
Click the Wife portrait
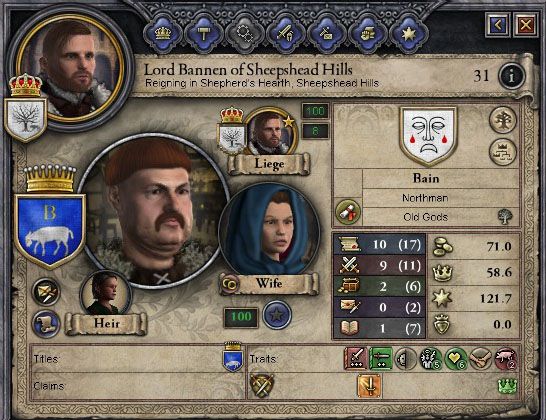[x=271, y=230]
